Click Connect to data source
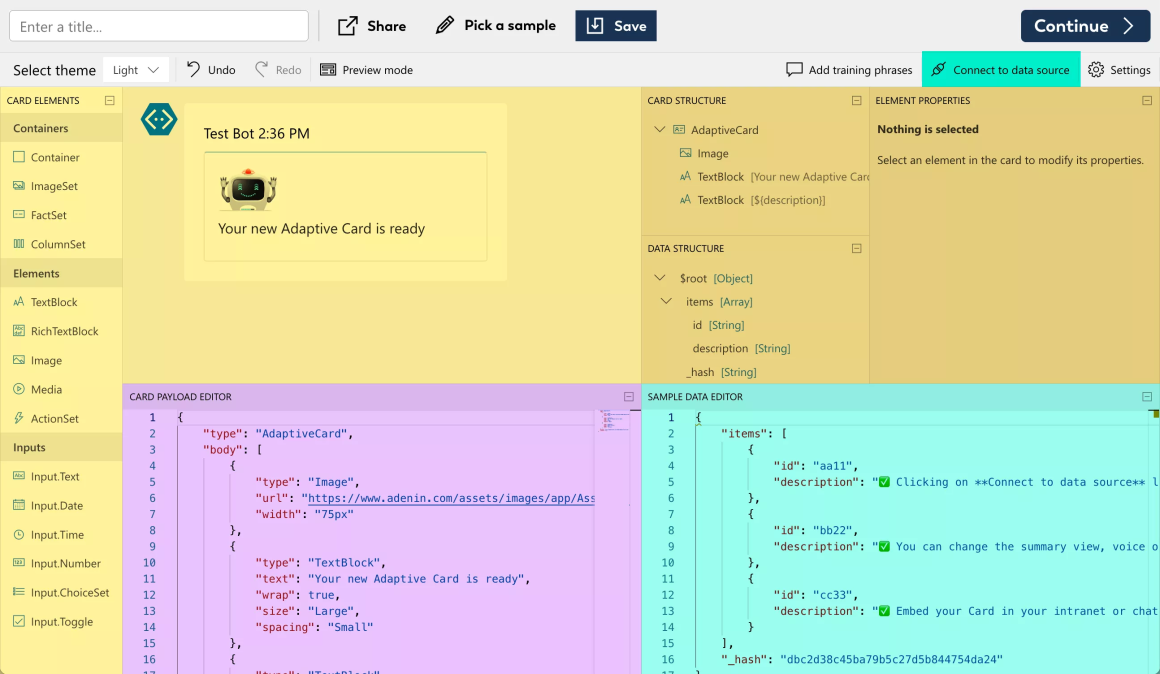 [1001, 70]
